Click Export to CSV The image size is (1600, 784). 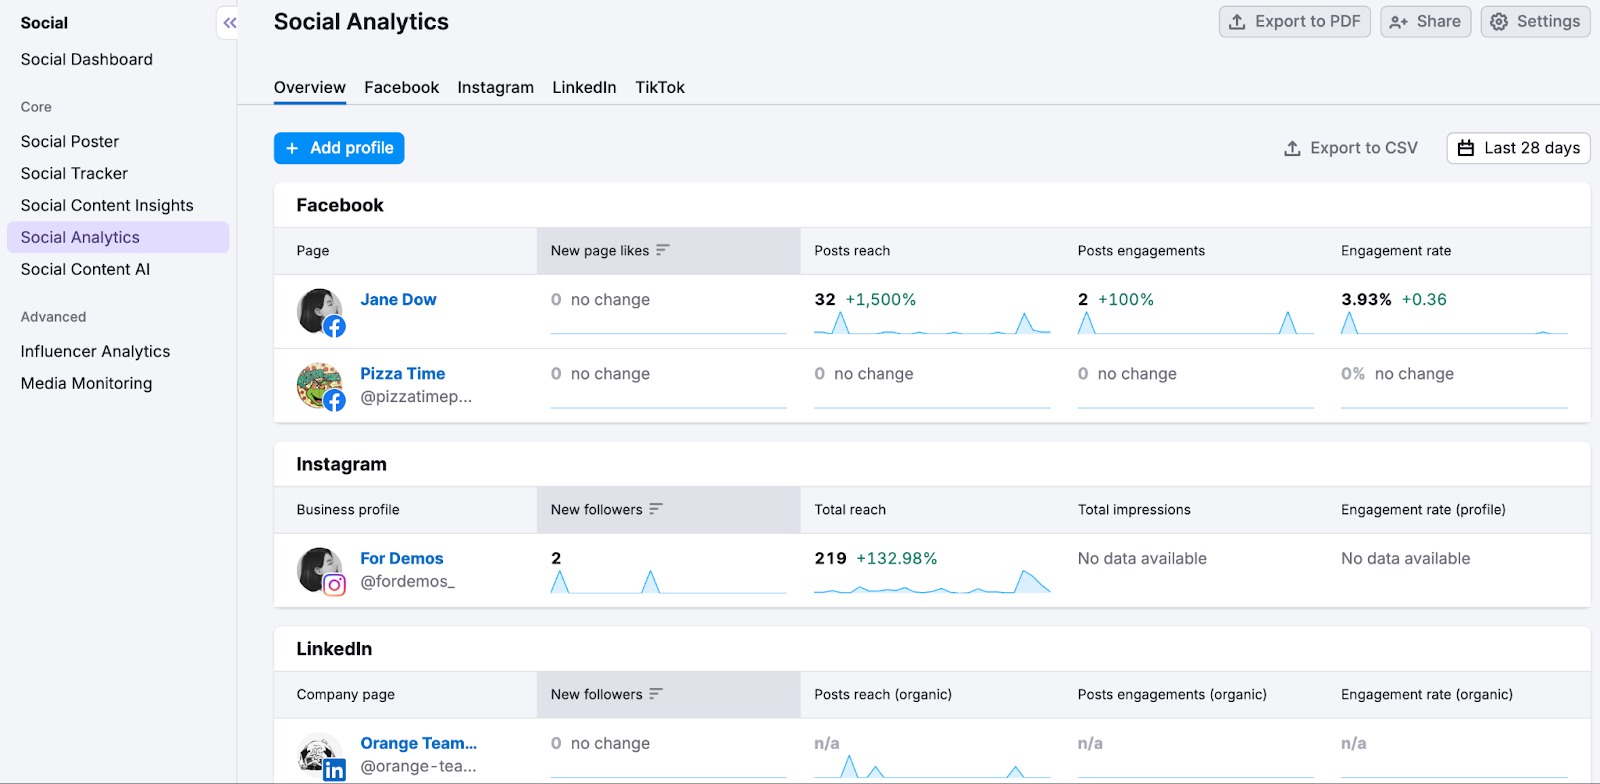pos(1351,148)
